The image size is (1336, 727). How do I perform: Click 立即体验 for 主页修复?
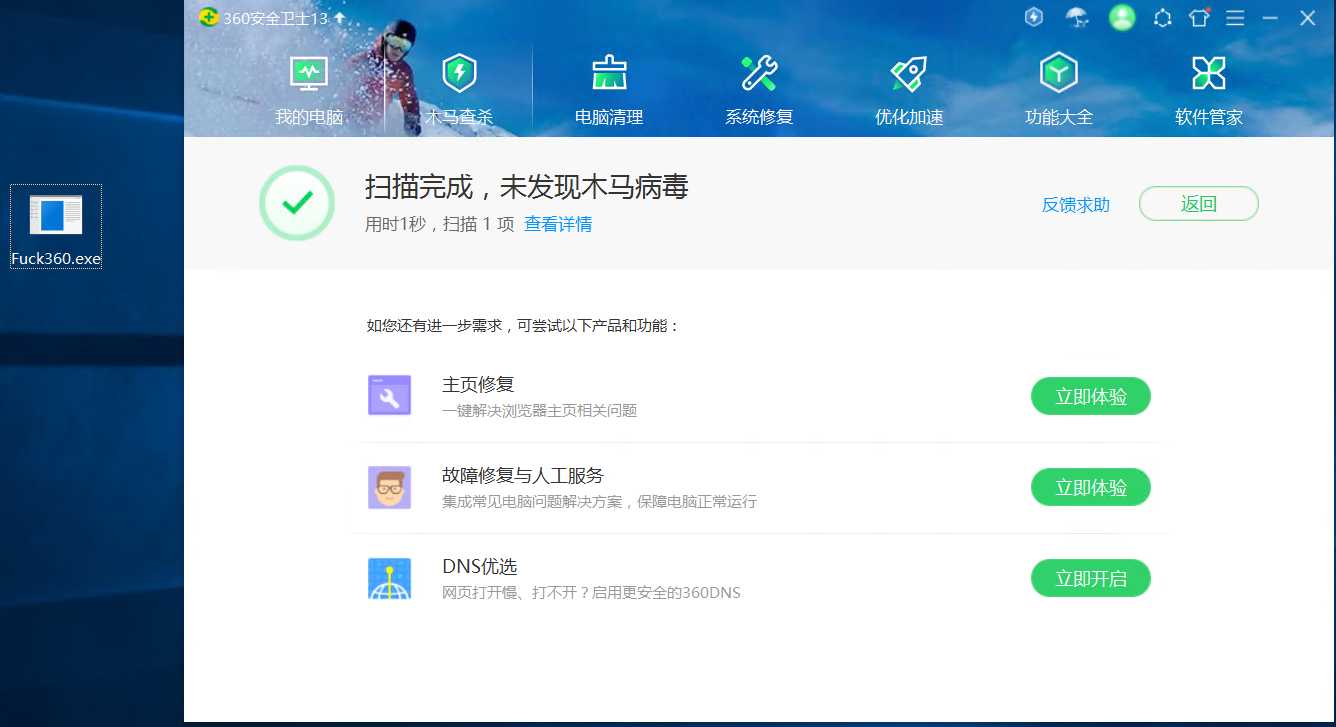(1091, 396)
